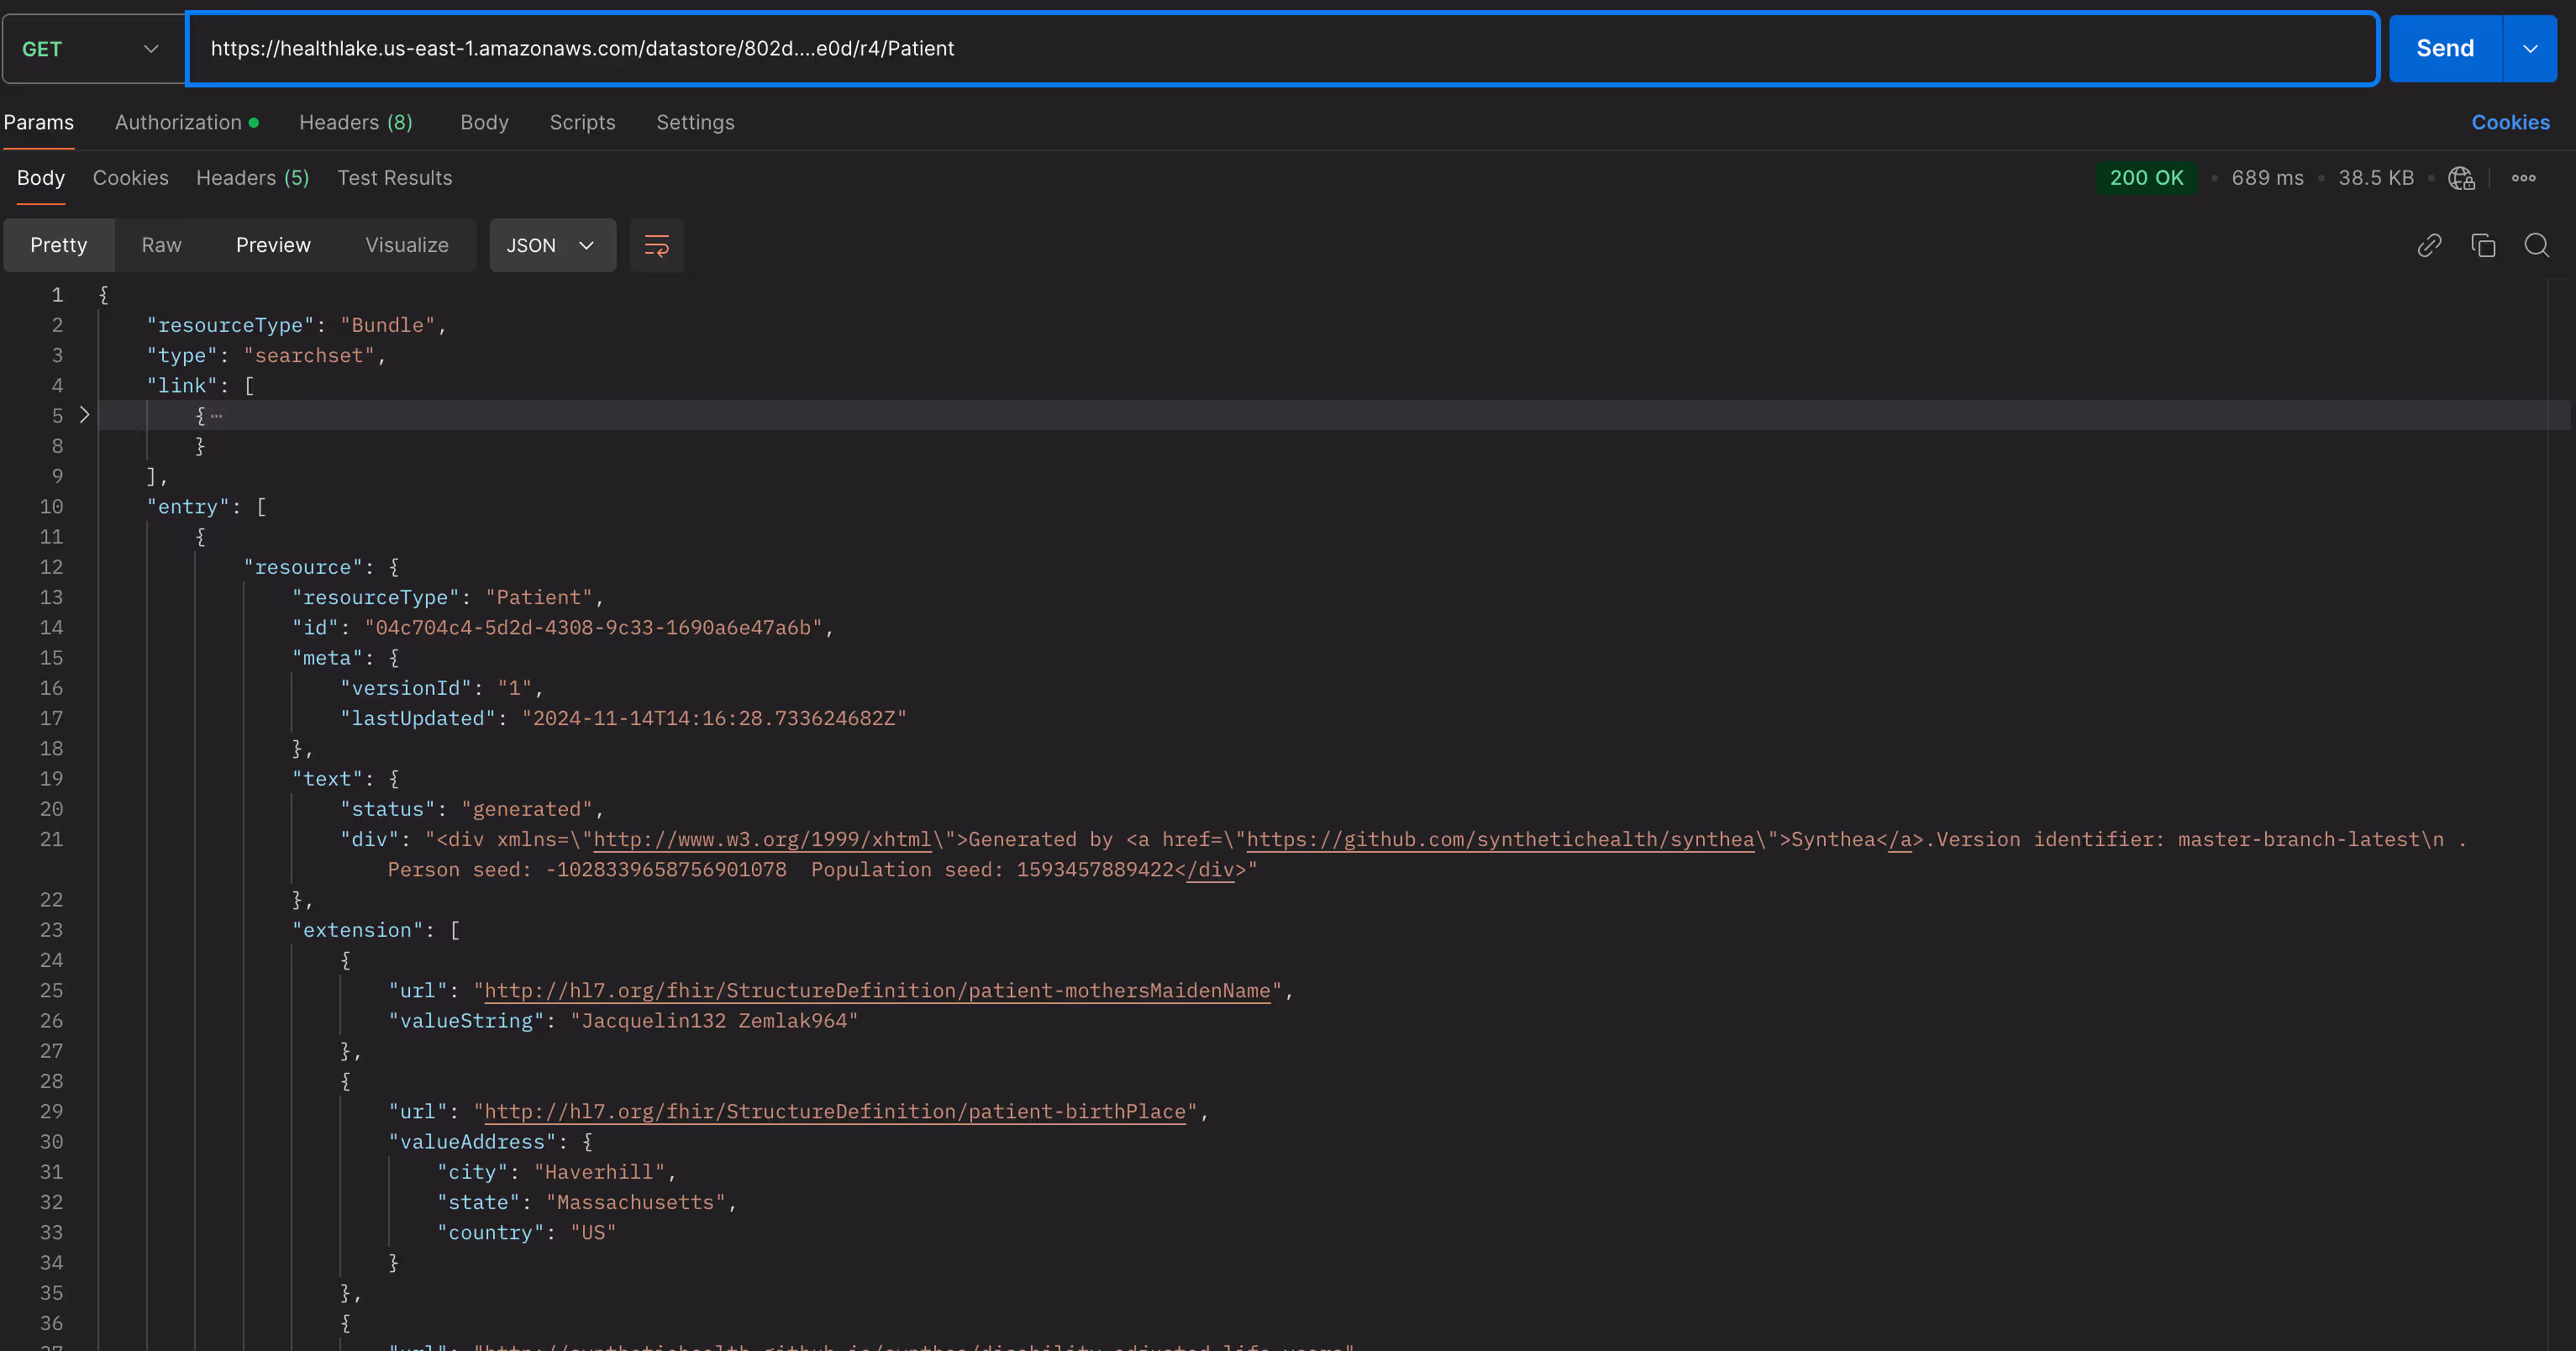Click the "Massachusetts" state value
The image size is (2576, 1351).
[636, 1202]
